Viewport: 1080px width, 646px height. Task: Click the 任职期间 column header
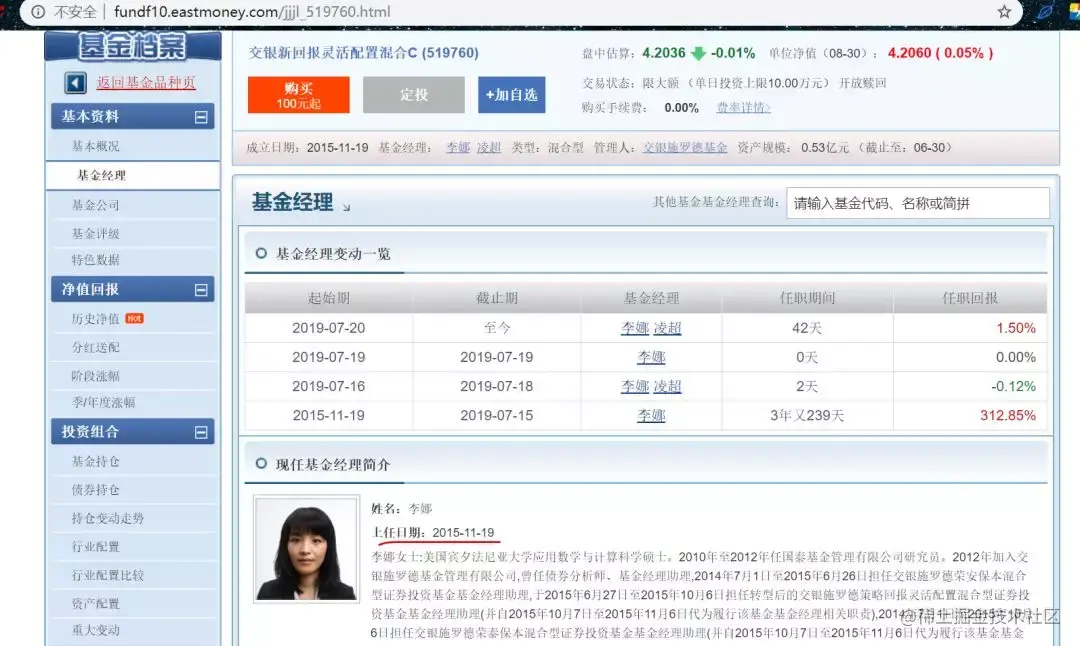click(x=807, y=298)
